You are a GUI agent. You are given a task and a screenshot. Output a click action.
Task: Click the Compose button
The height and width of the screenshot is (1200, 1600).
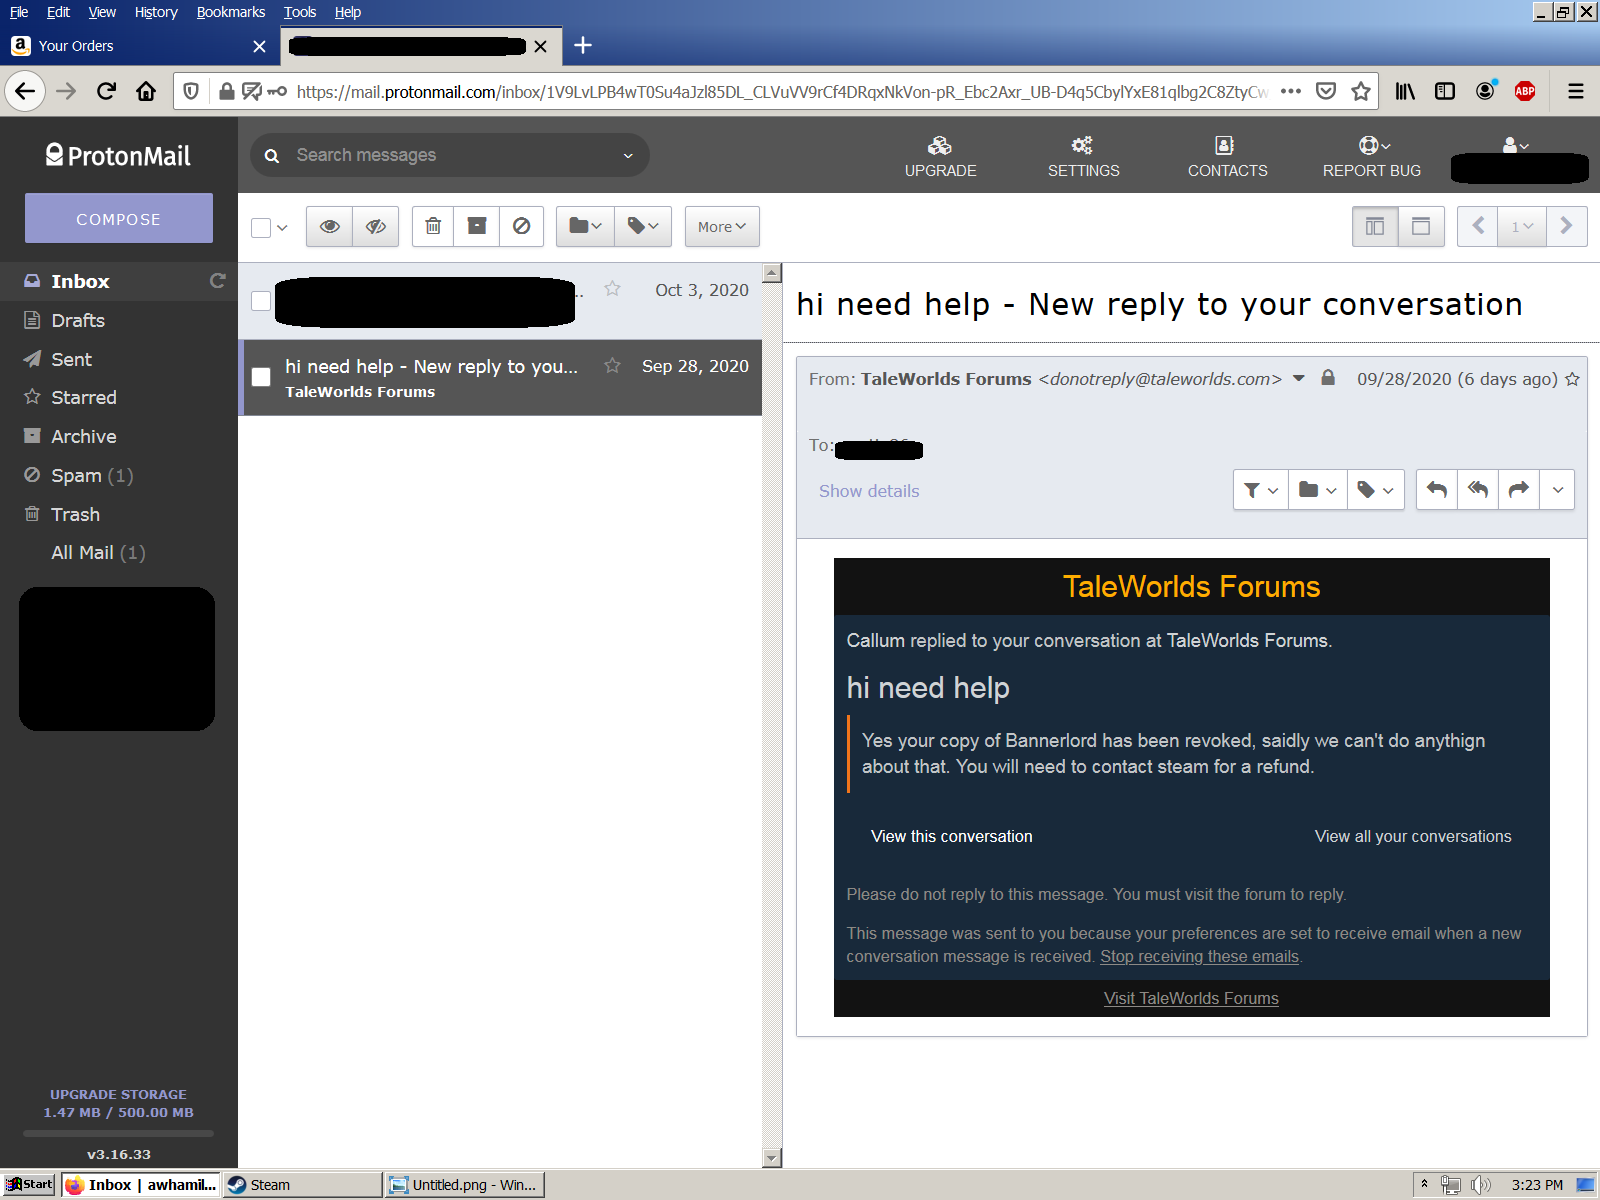tap(119, 218)
